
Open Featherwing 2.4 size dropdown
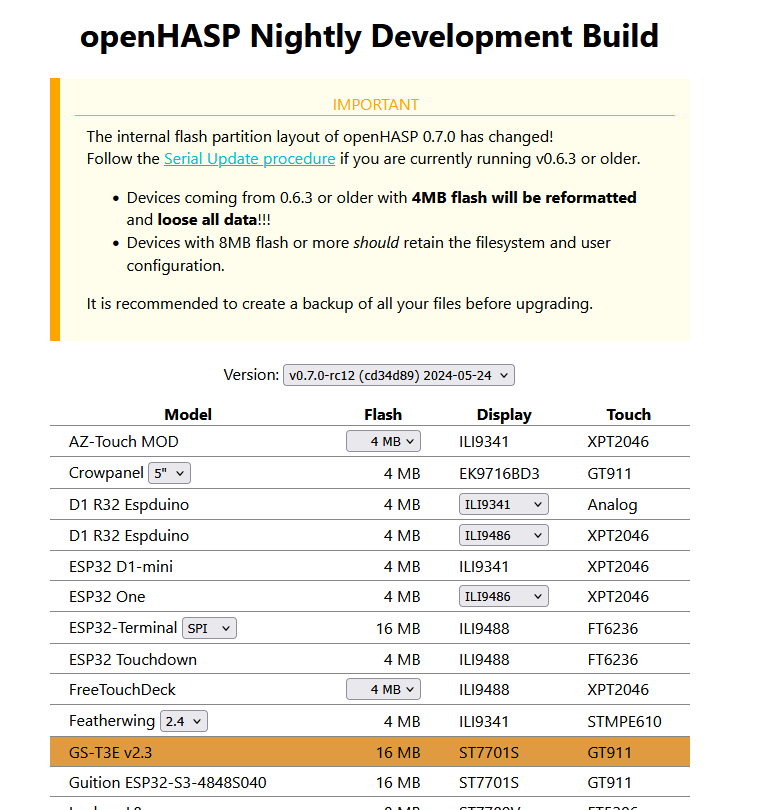pos(183,721)
